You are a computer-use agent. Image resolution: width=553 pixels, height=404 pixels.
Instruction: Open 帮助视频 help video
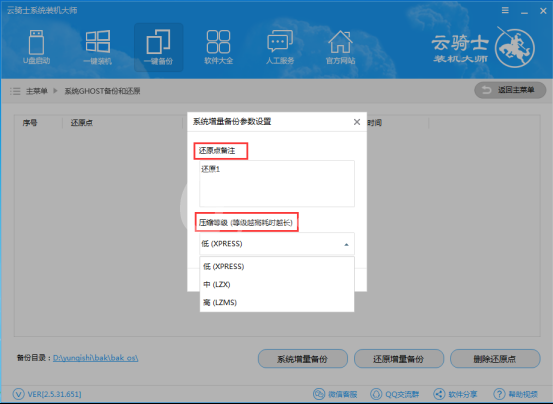point(515,394)
